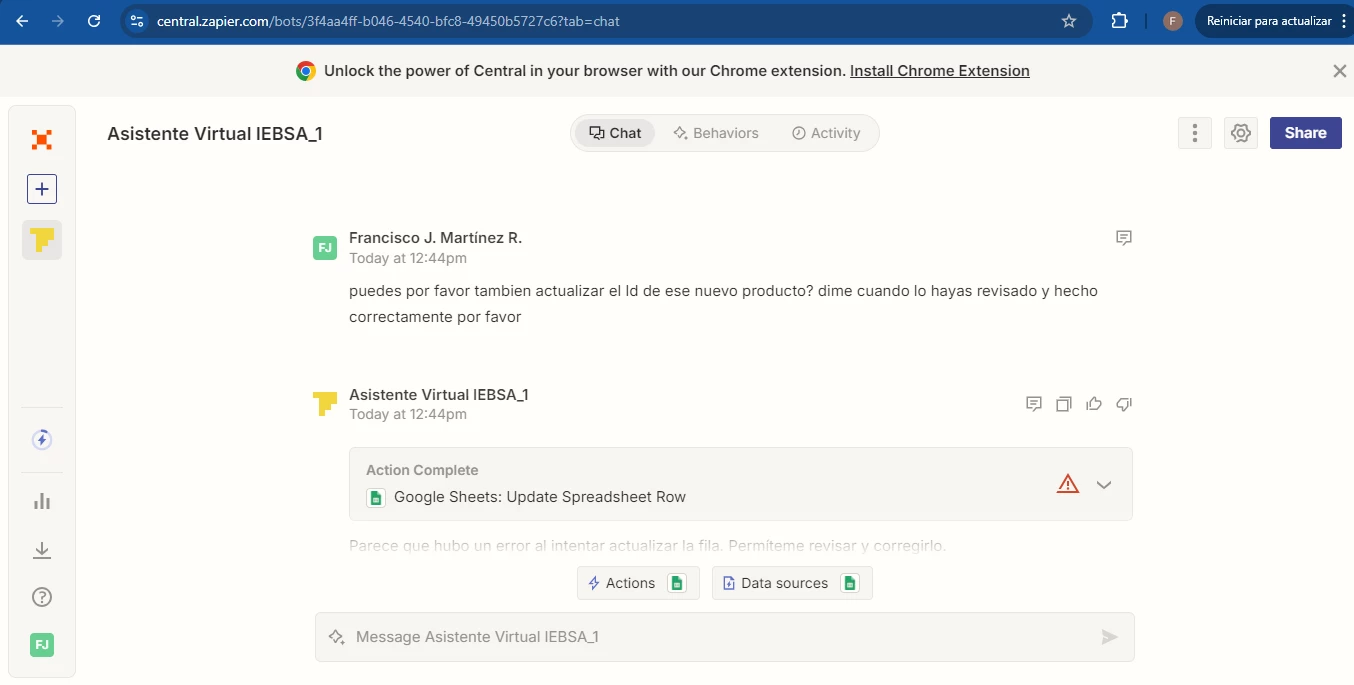Click bot title Asistente Virtual IEBSA_1
The height and width of the screenshot is (685, 1354).
[215, 134]
